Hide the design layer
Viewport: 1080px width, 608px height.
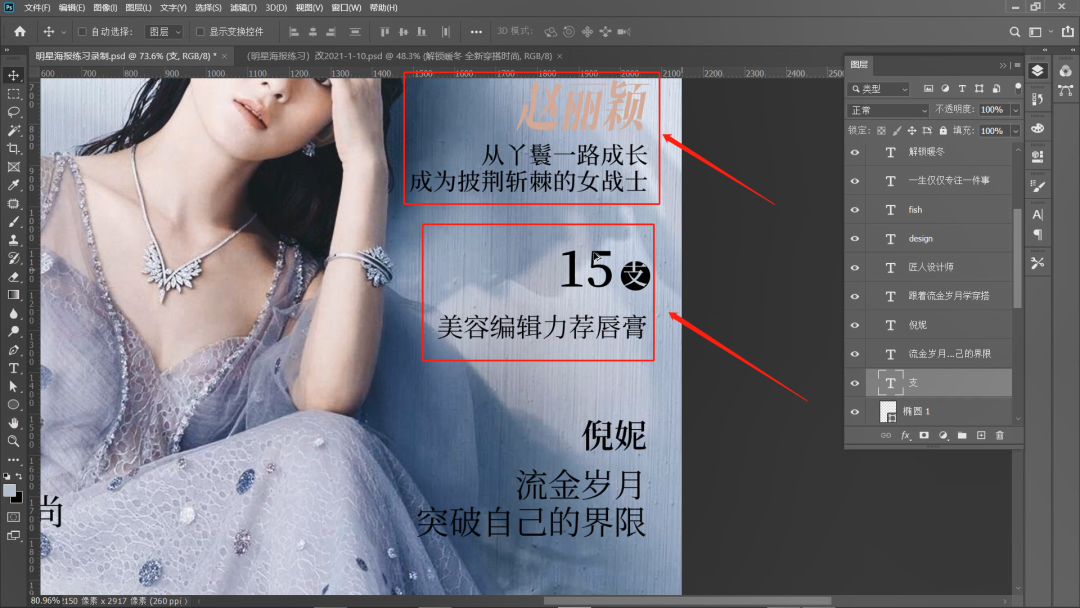point(855,239)
